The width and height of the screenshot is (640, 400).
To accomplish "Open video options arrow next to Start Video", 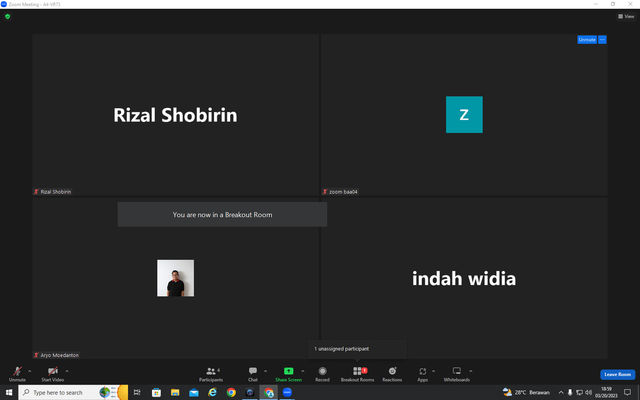I will (x=67, y=371).
